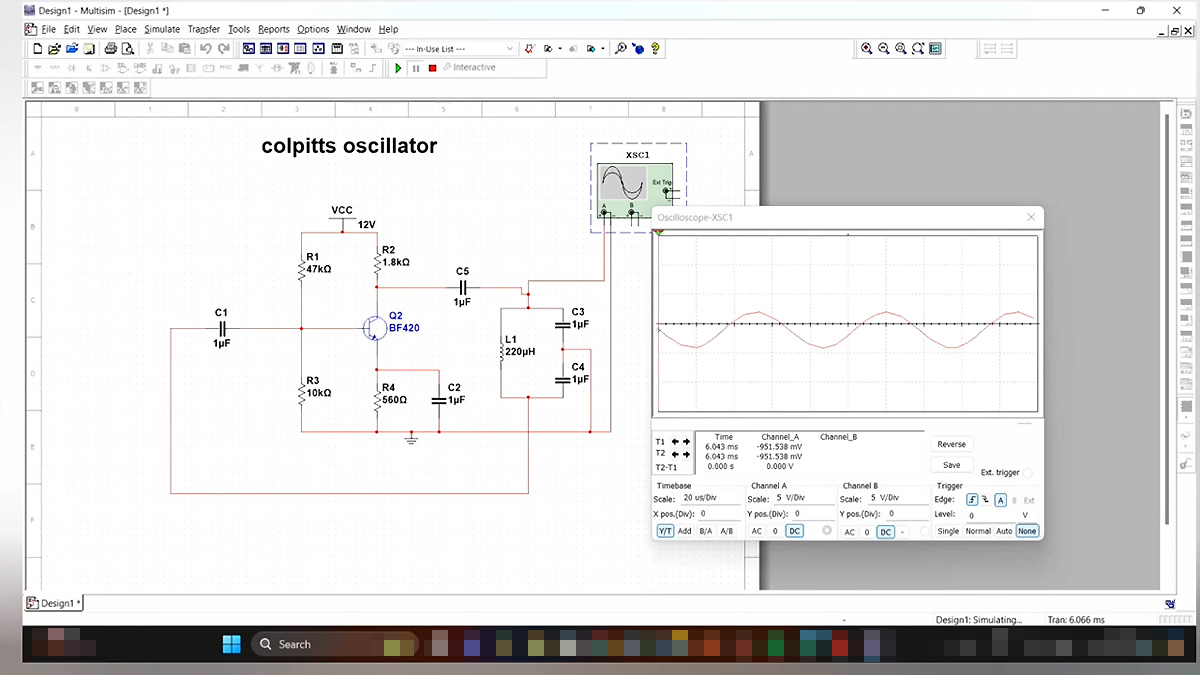Viewport: 1200px width, 675px height.
Task: Click the Help question mark icon
Action: coord(656,48)
